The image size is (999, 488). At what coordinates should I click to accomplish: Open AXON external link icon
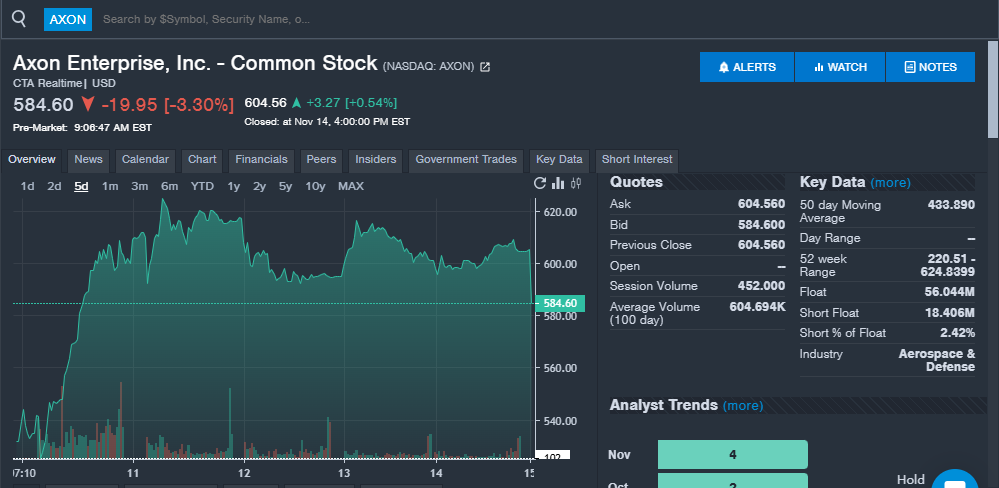coord(485,67)
